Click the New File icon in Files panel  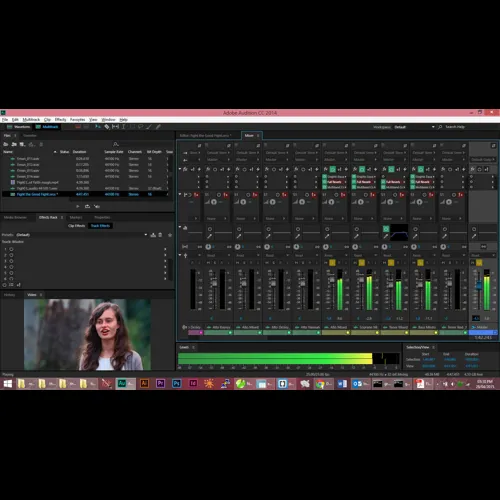22,144
